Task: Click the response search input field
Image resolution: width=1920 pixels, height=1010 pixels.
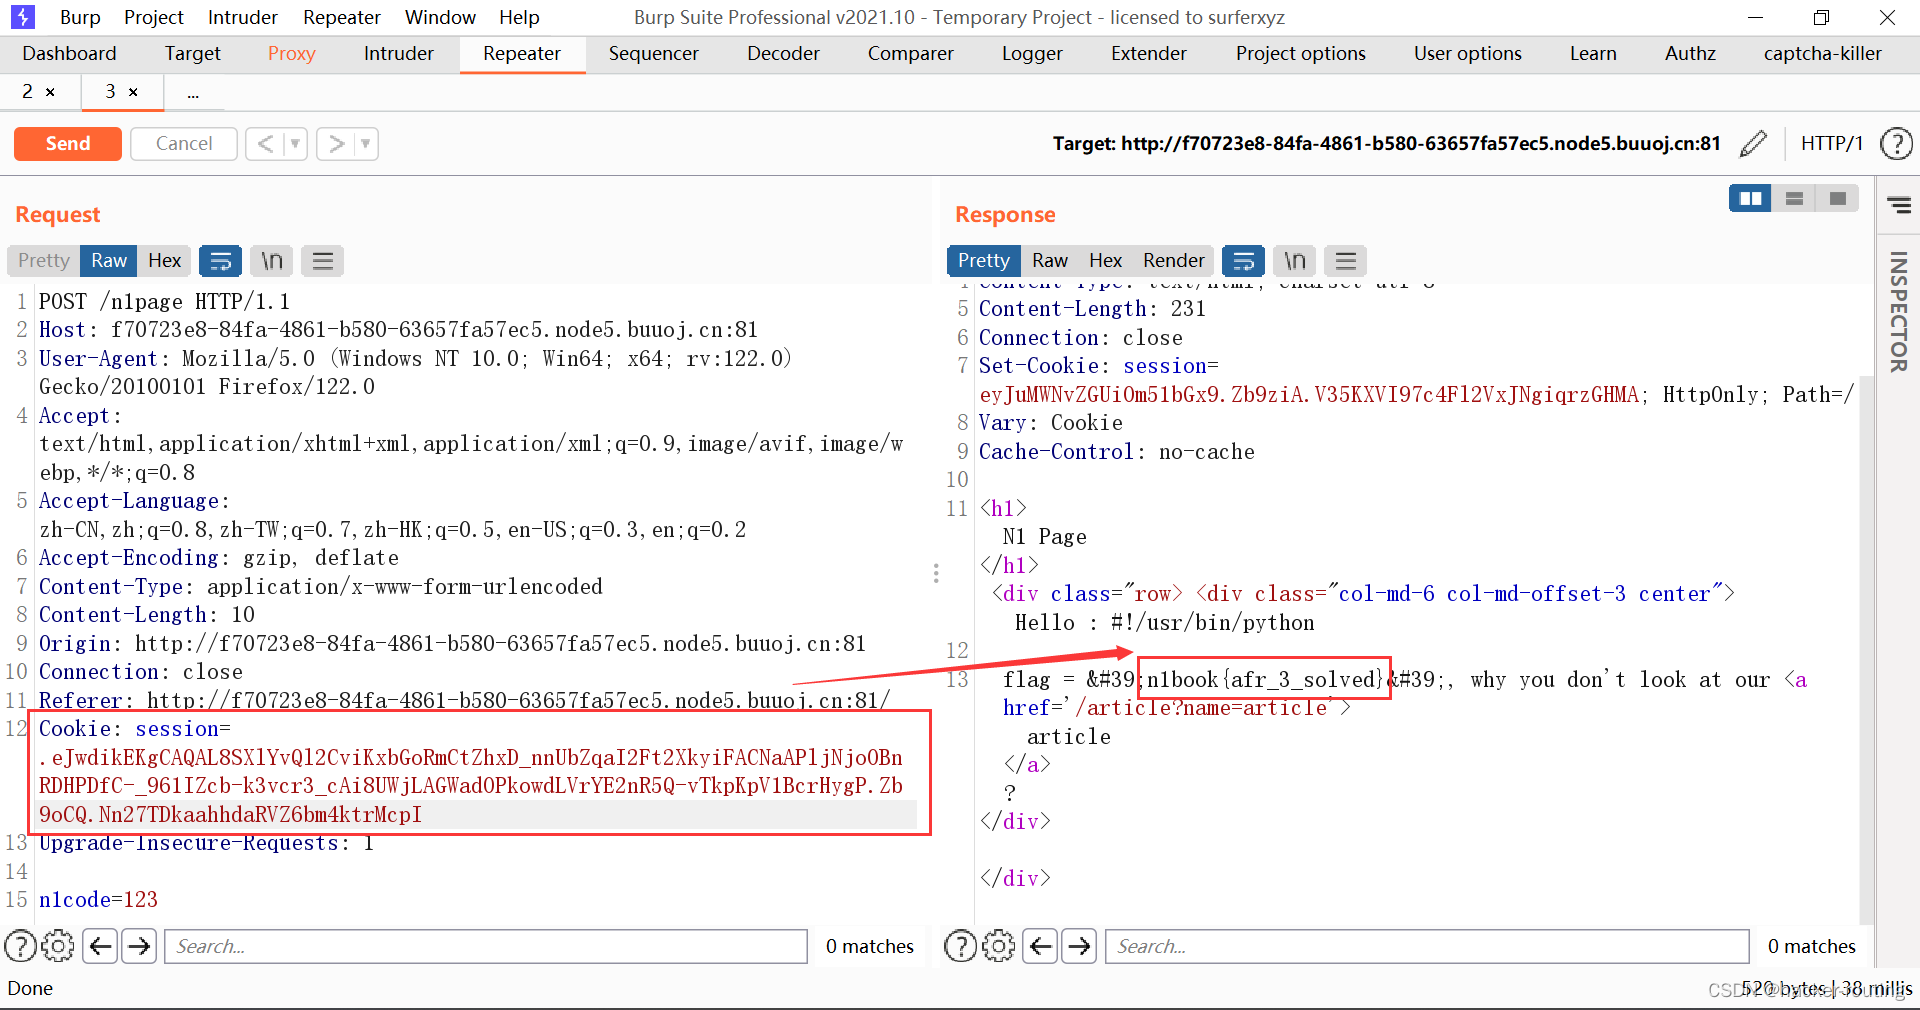Action: [1427, 946]
